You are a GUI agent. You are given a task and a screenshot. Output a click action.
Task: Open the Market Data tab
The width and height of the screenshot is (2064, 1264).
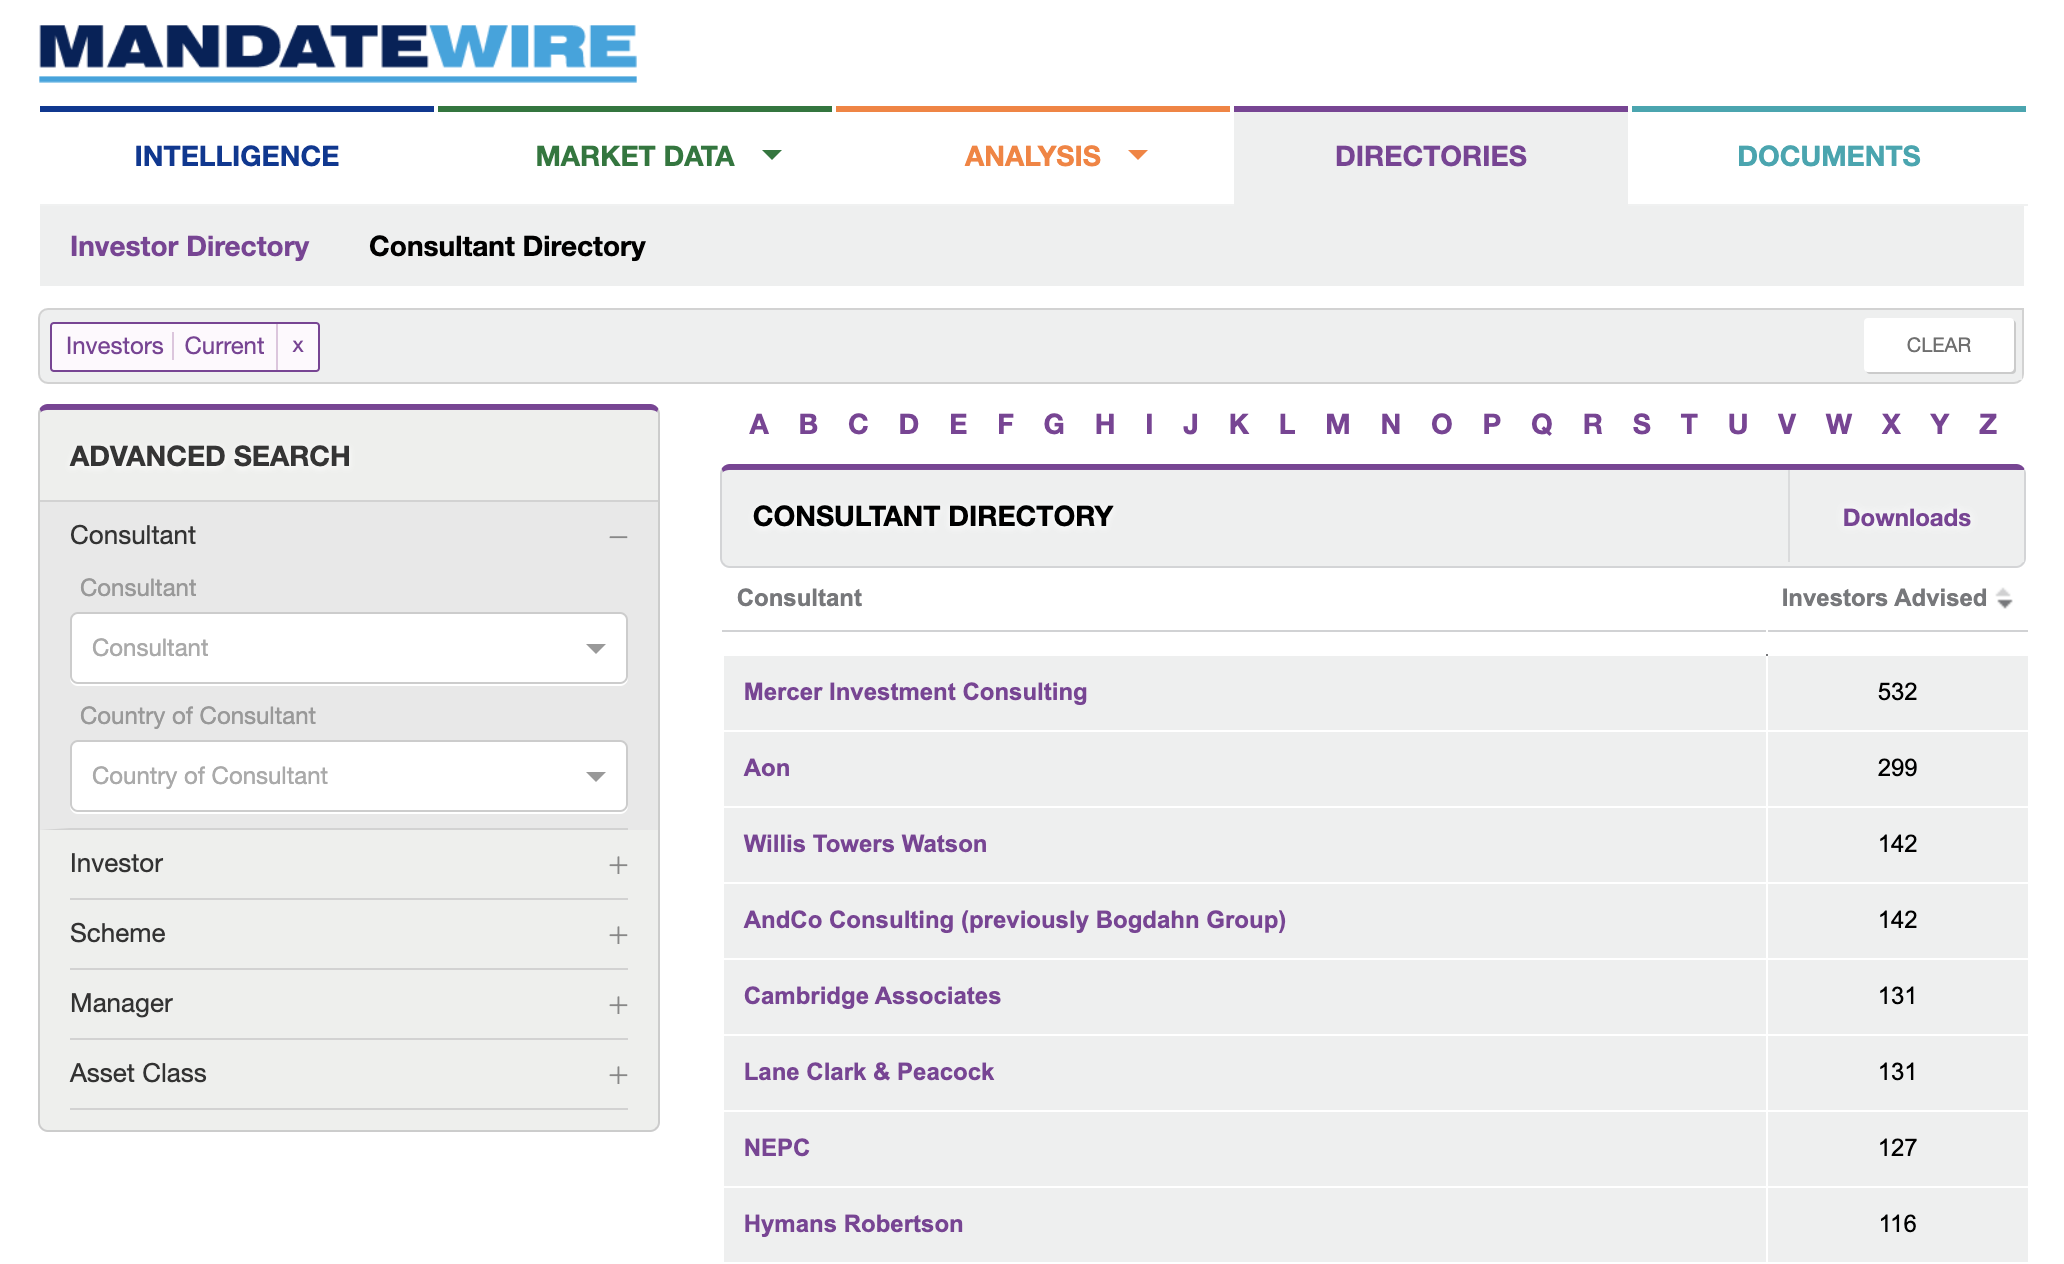tap(635, 156)
